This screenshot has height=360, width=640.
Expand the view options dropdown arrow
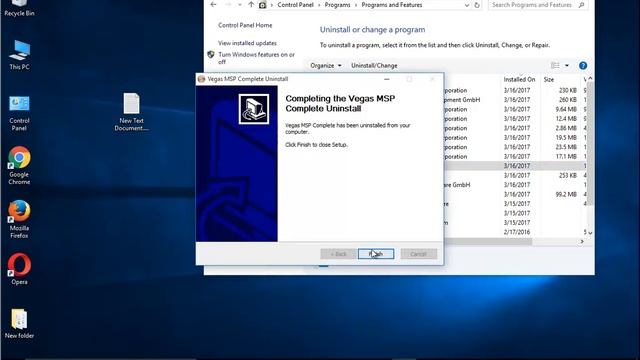[567, 65]
